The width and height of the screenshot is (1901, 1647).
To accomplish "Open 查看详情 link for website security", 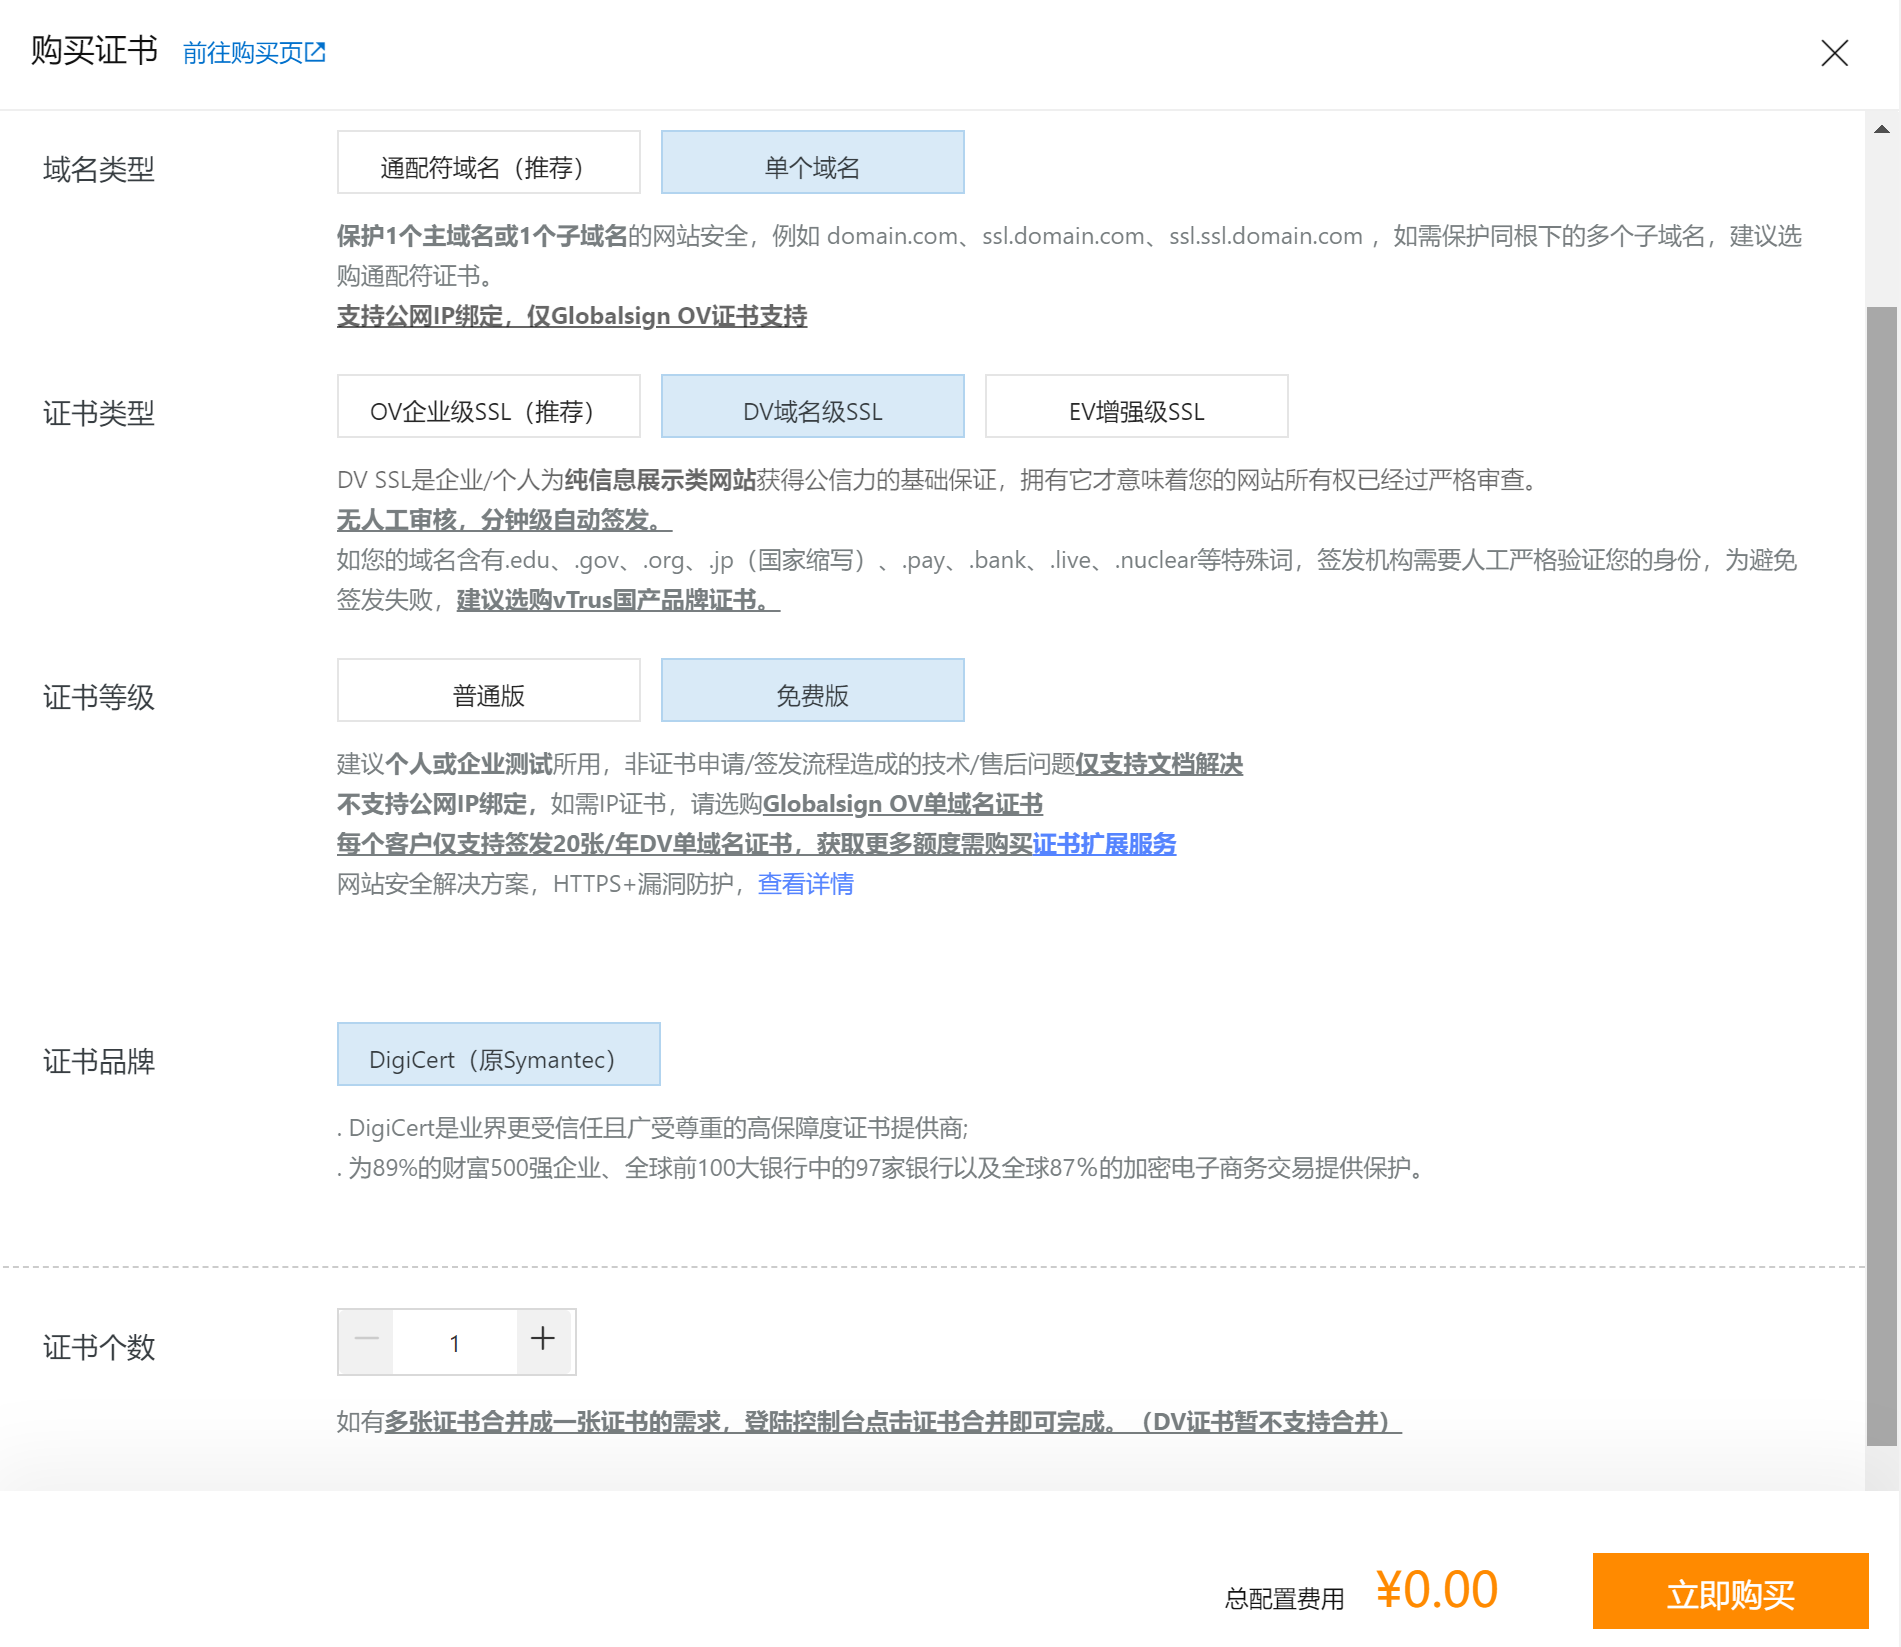I will [x=805, y=884].
